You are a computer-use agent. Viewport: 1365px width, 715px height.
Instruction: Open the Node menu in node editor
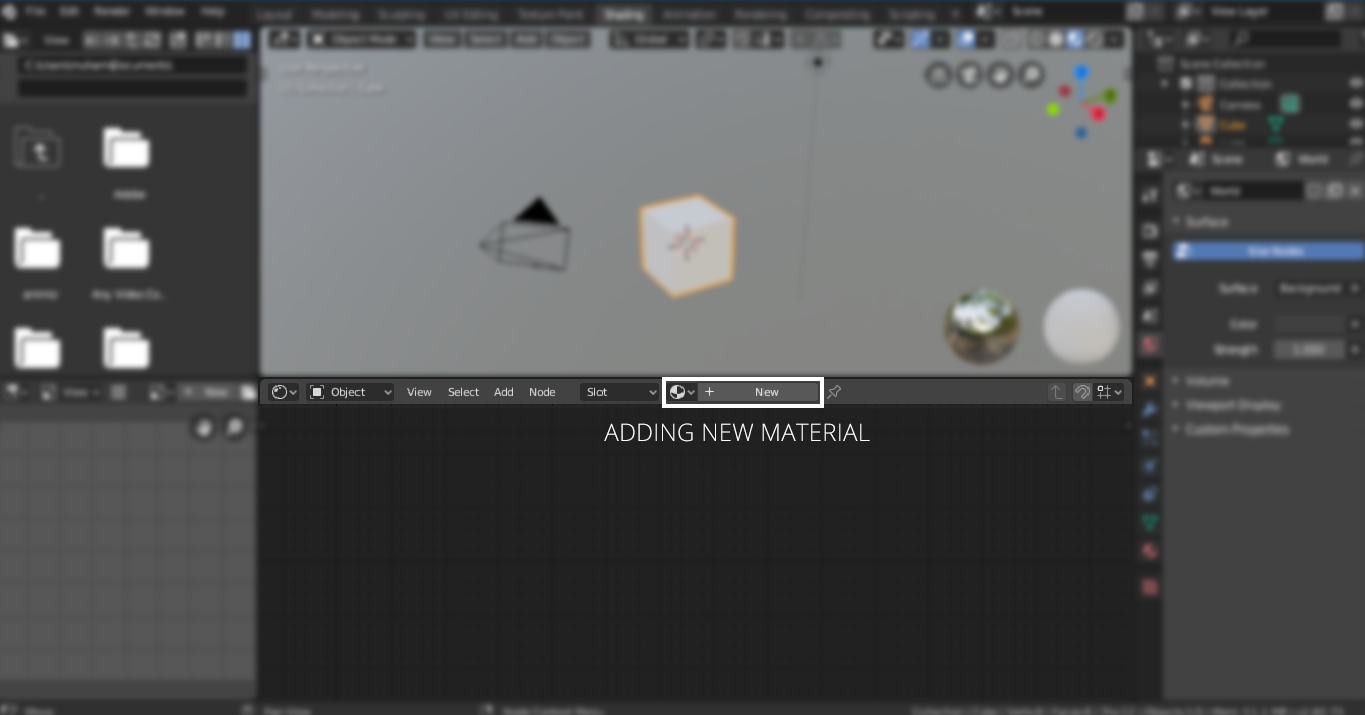click(x=542, y=392)
